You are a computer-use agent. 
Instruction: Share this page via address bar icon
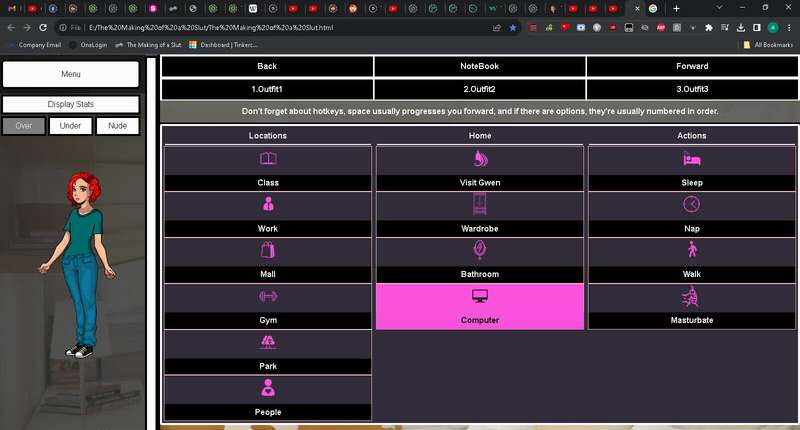[496, 28]
